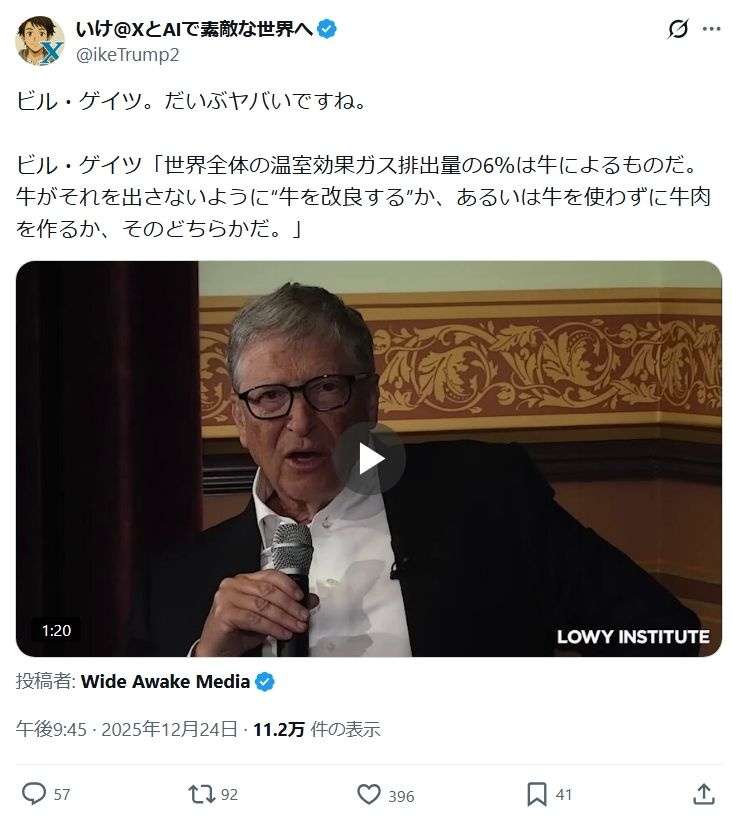
Task: Click the reply speech bubble icon
Action: (34, 794)
